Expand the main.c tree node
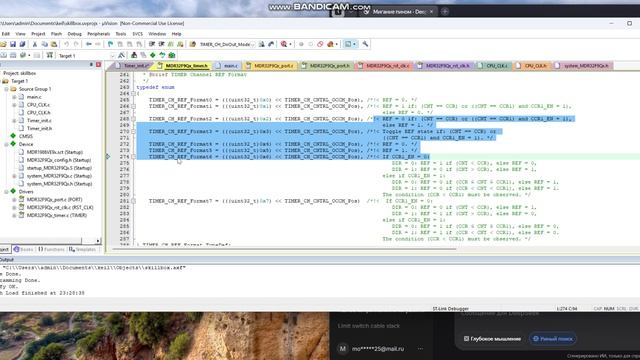 (14, 97)
